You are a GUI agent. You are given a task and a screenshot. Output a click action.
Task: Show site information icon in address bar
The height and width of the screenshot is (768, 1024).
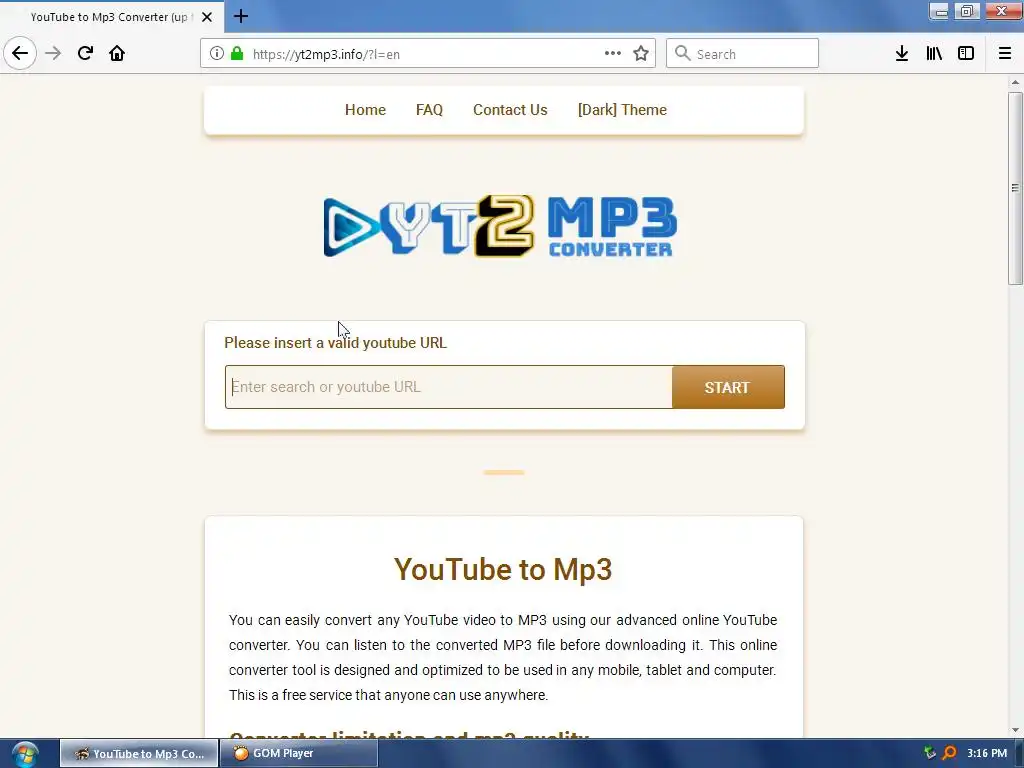click(x=217, y=54)
